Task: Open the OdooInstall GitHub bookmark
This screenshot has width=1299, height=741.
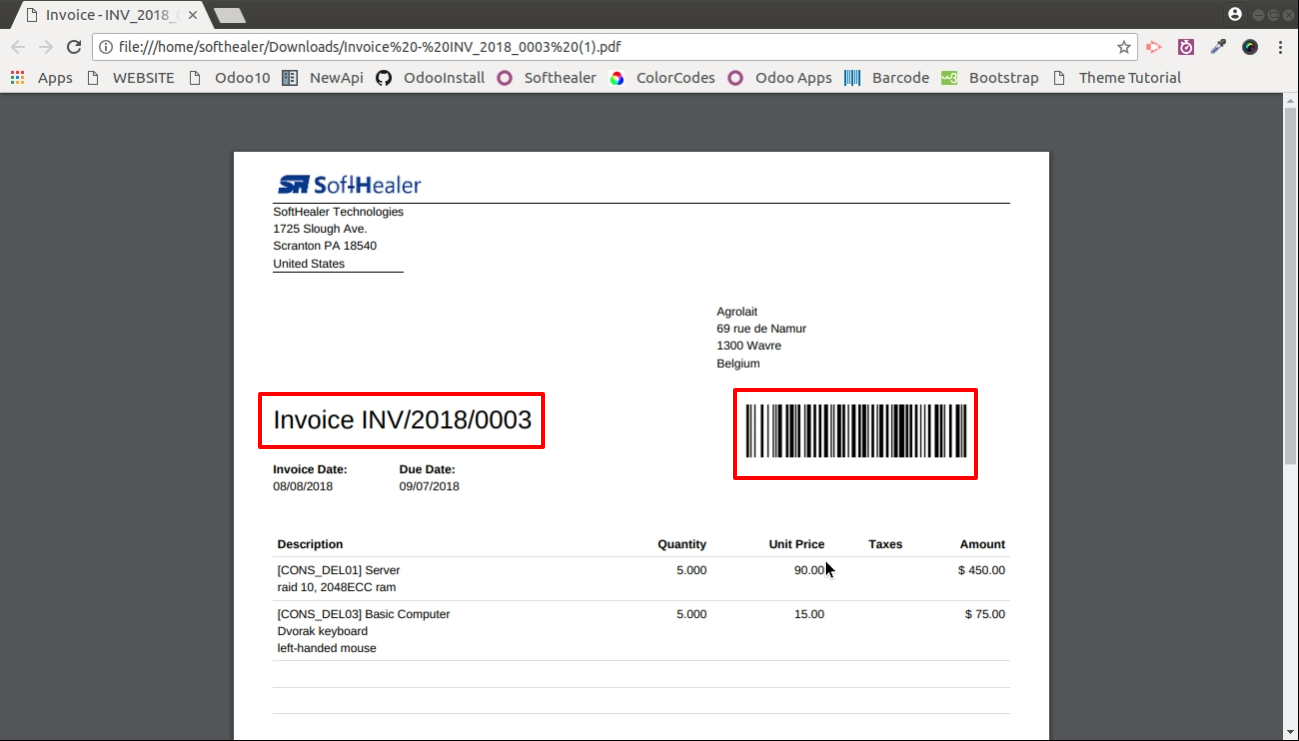Action: coord(430,78)
